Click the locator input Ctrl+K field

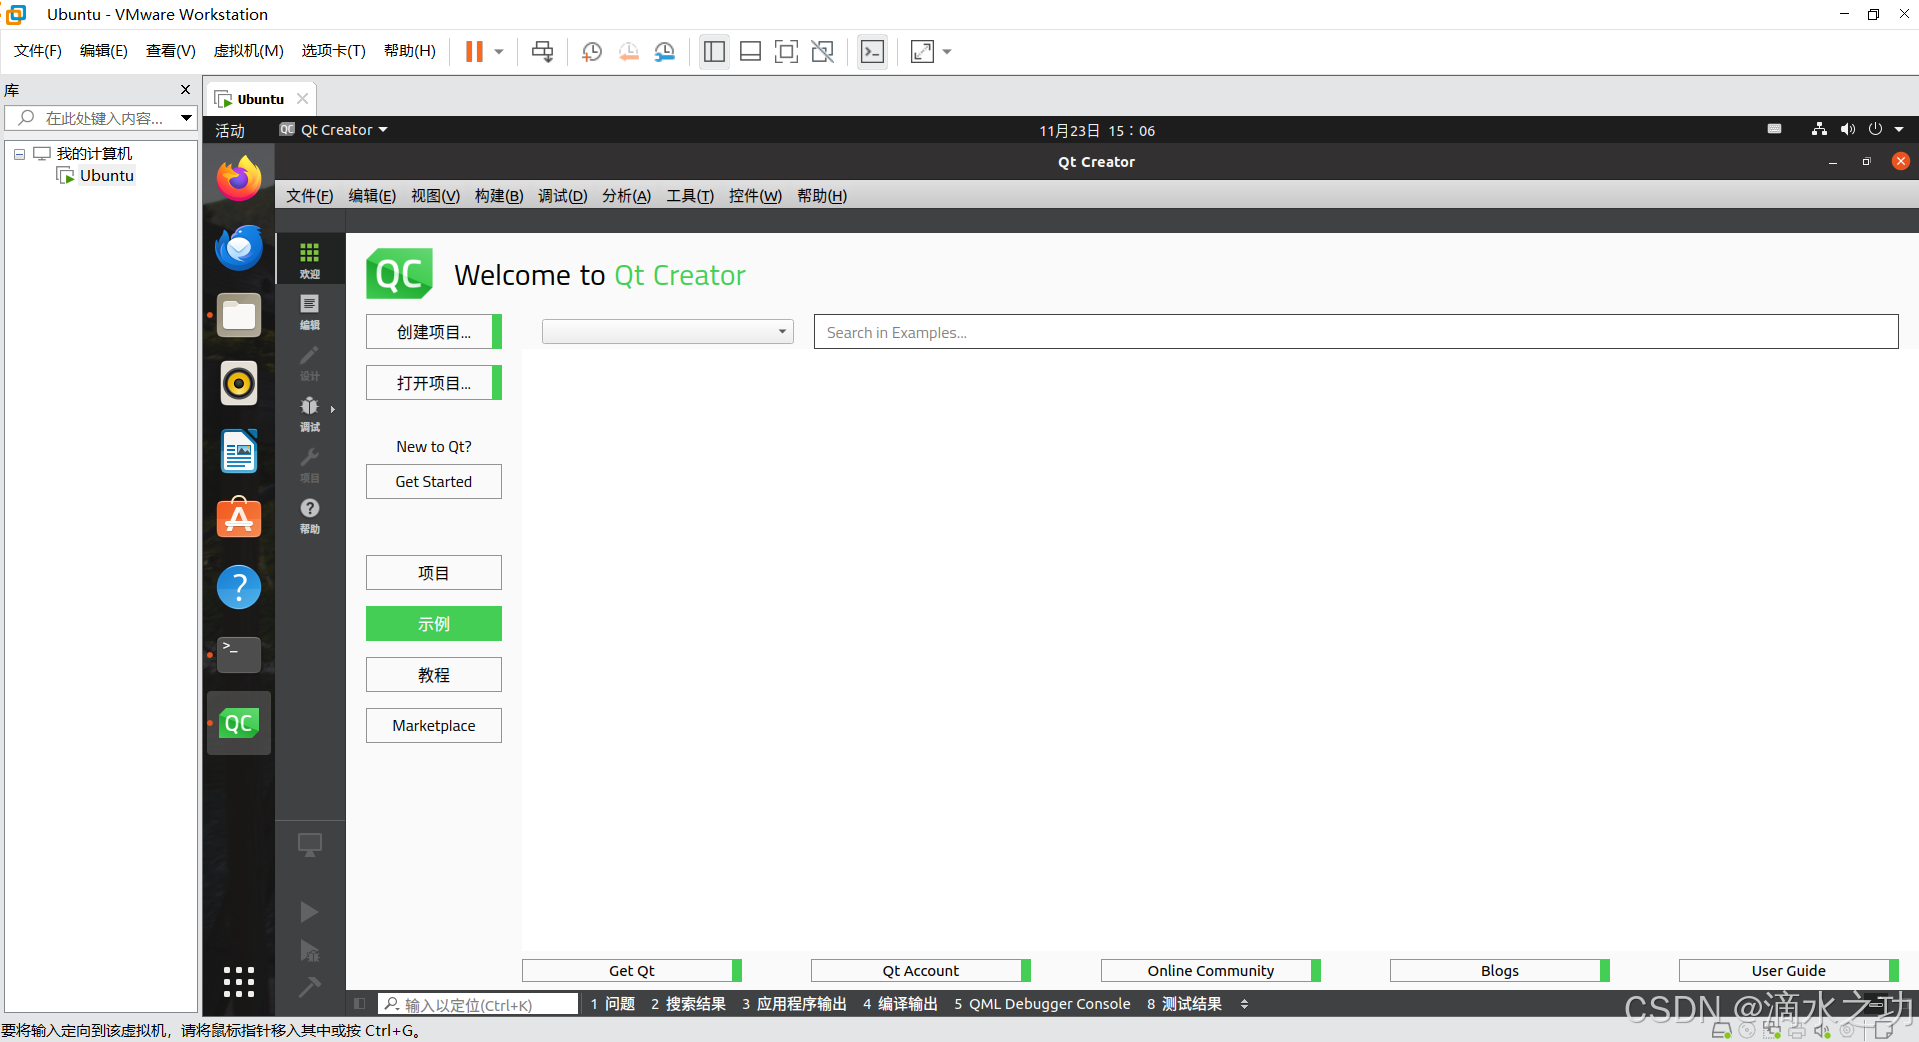(x=479, y=1004)
